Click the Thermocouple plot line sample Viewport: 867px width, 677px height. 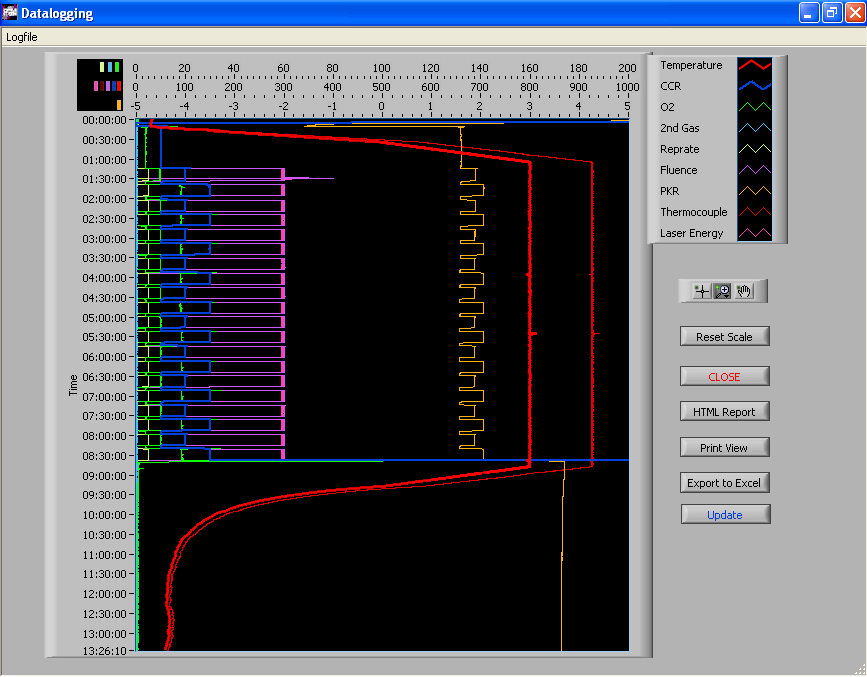point(755,212)
